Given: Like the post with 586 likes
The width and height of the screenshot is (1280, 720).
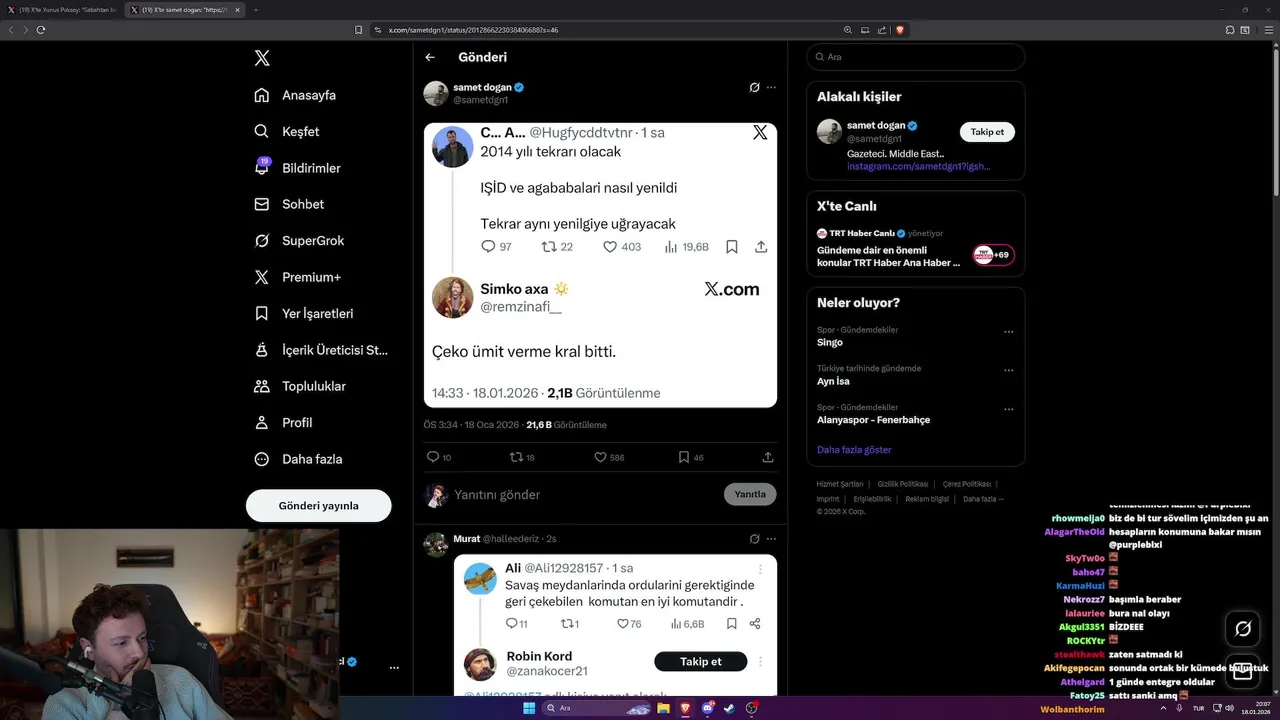Looking at the screenshot, I should (609, 457).
